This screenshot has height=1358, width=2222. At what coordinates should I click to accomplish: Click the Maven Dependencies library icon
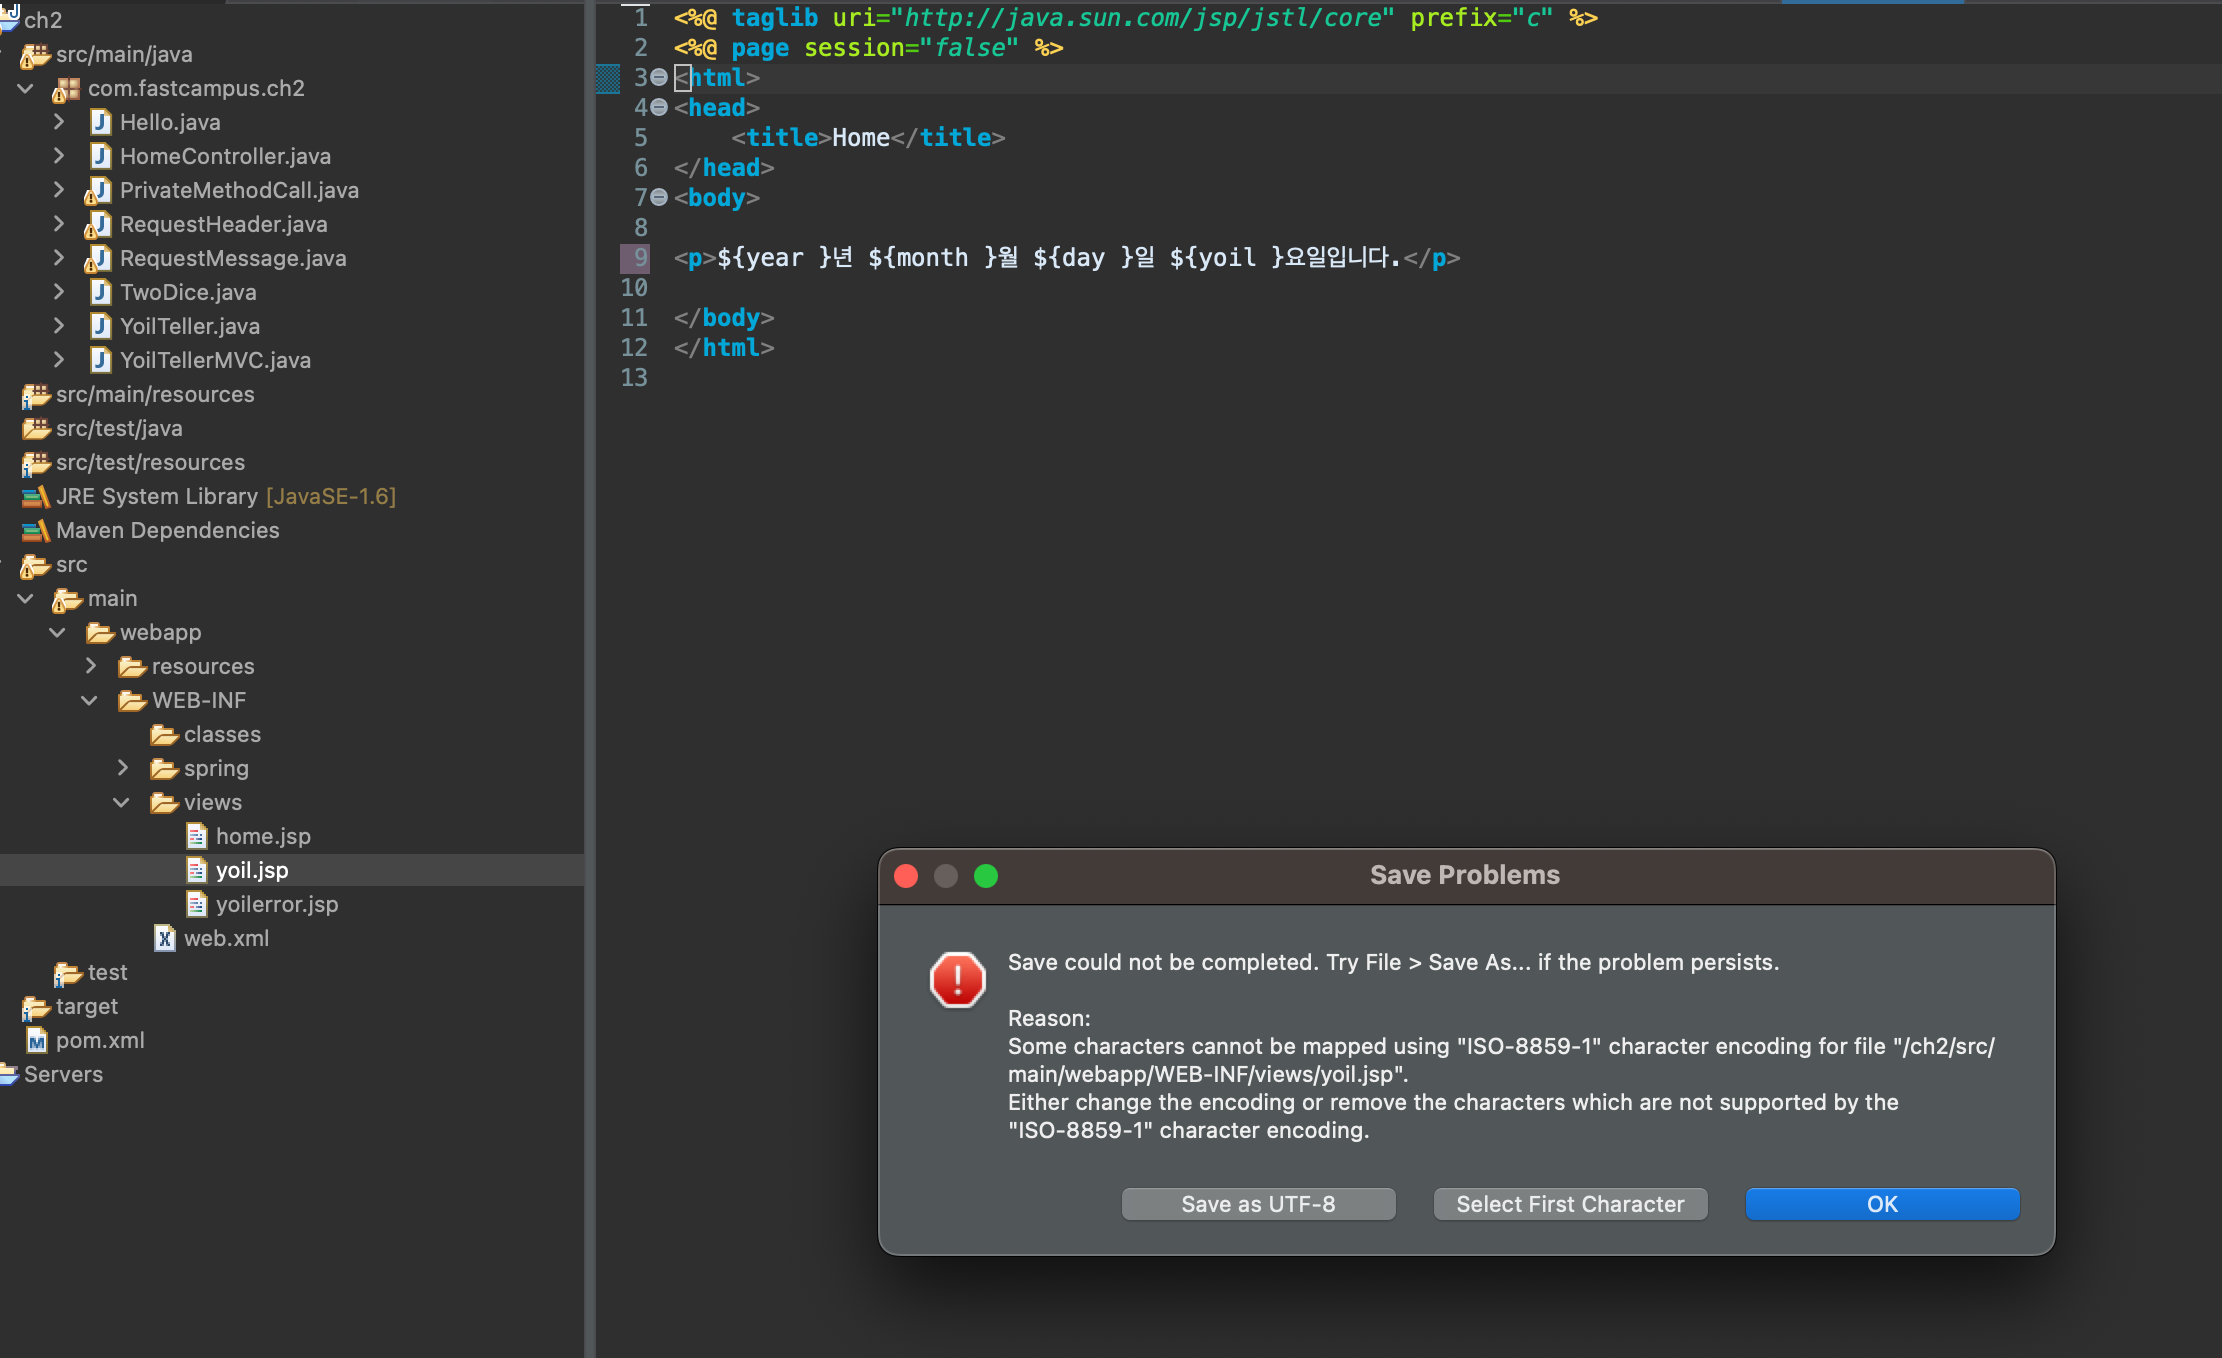[36, 531]
